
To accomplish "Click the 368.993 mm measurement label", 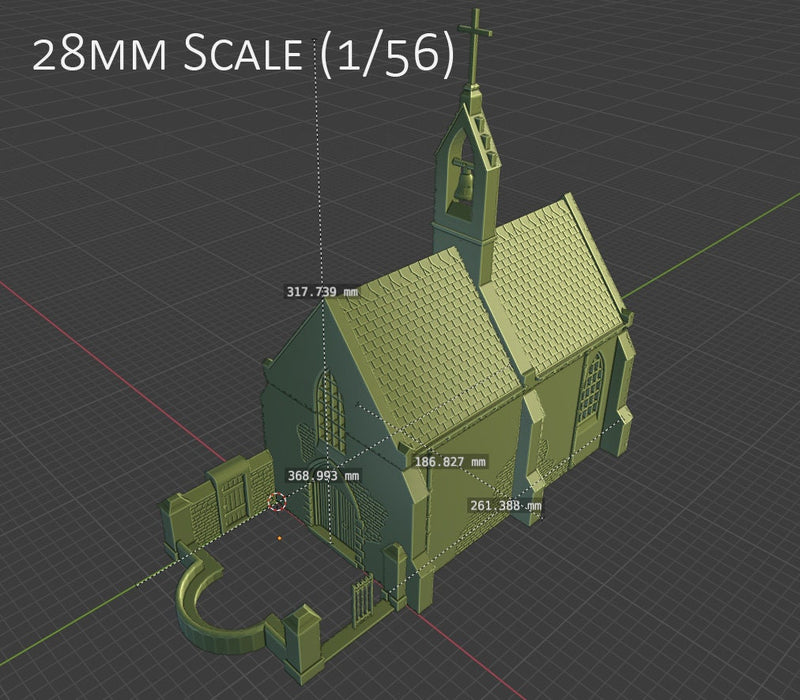I will click(x=323, y=474).
